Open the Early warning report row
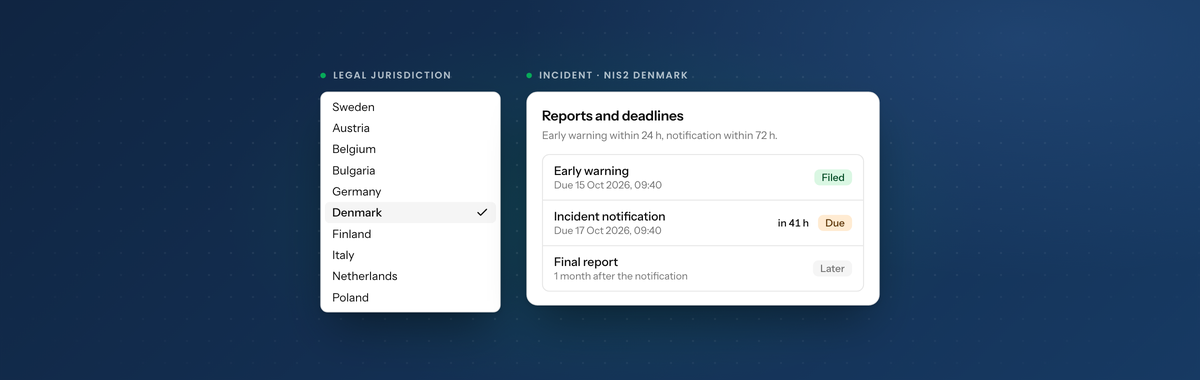This screenshot has width=1200, height=380. click(x=702, y=177)
